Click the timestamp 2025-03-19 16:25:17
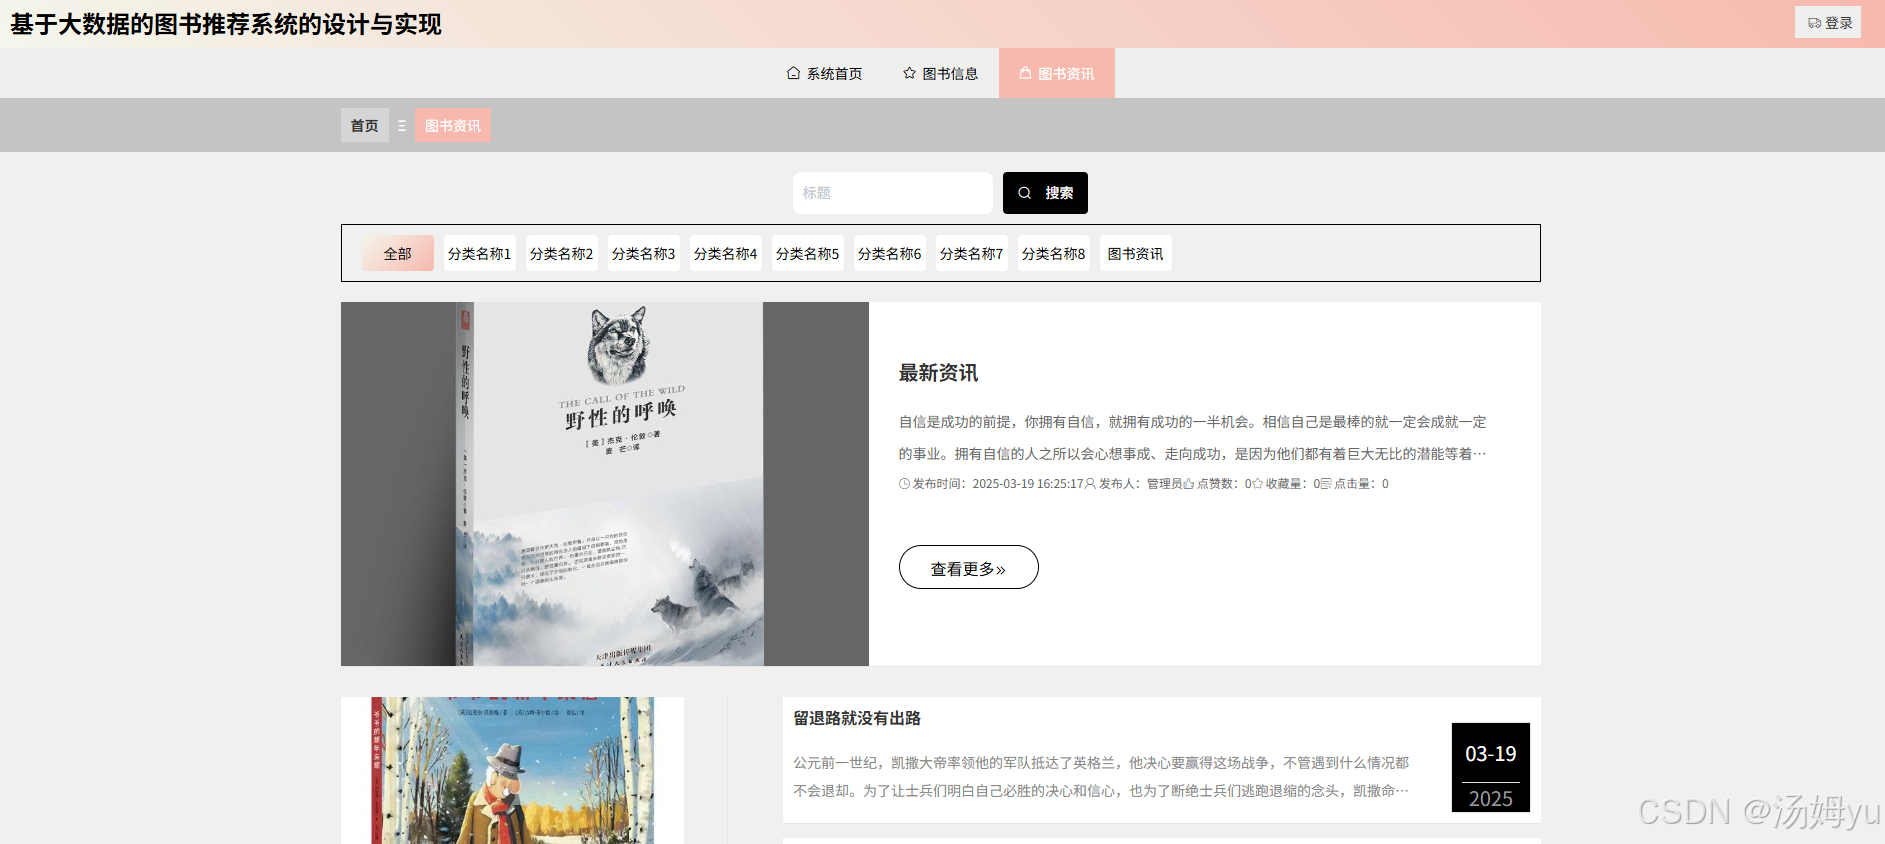 [x=1028, y=484]
